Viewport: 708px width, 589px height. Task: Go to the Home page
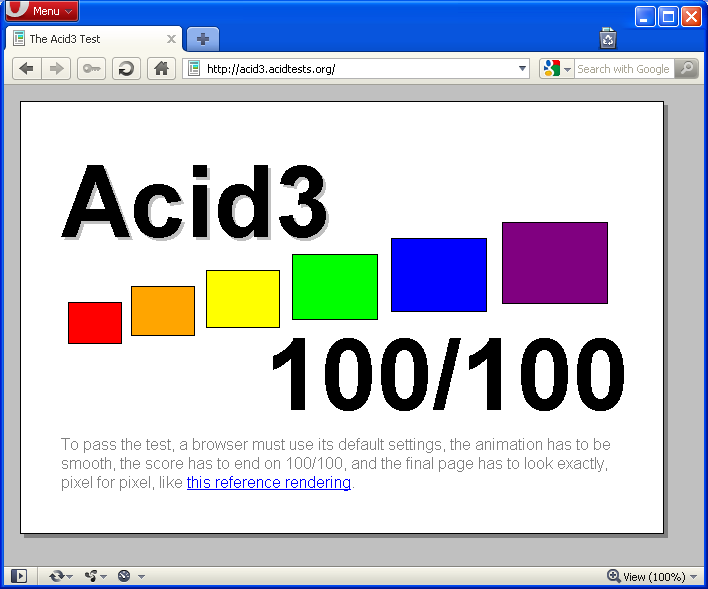click(161, 69)
